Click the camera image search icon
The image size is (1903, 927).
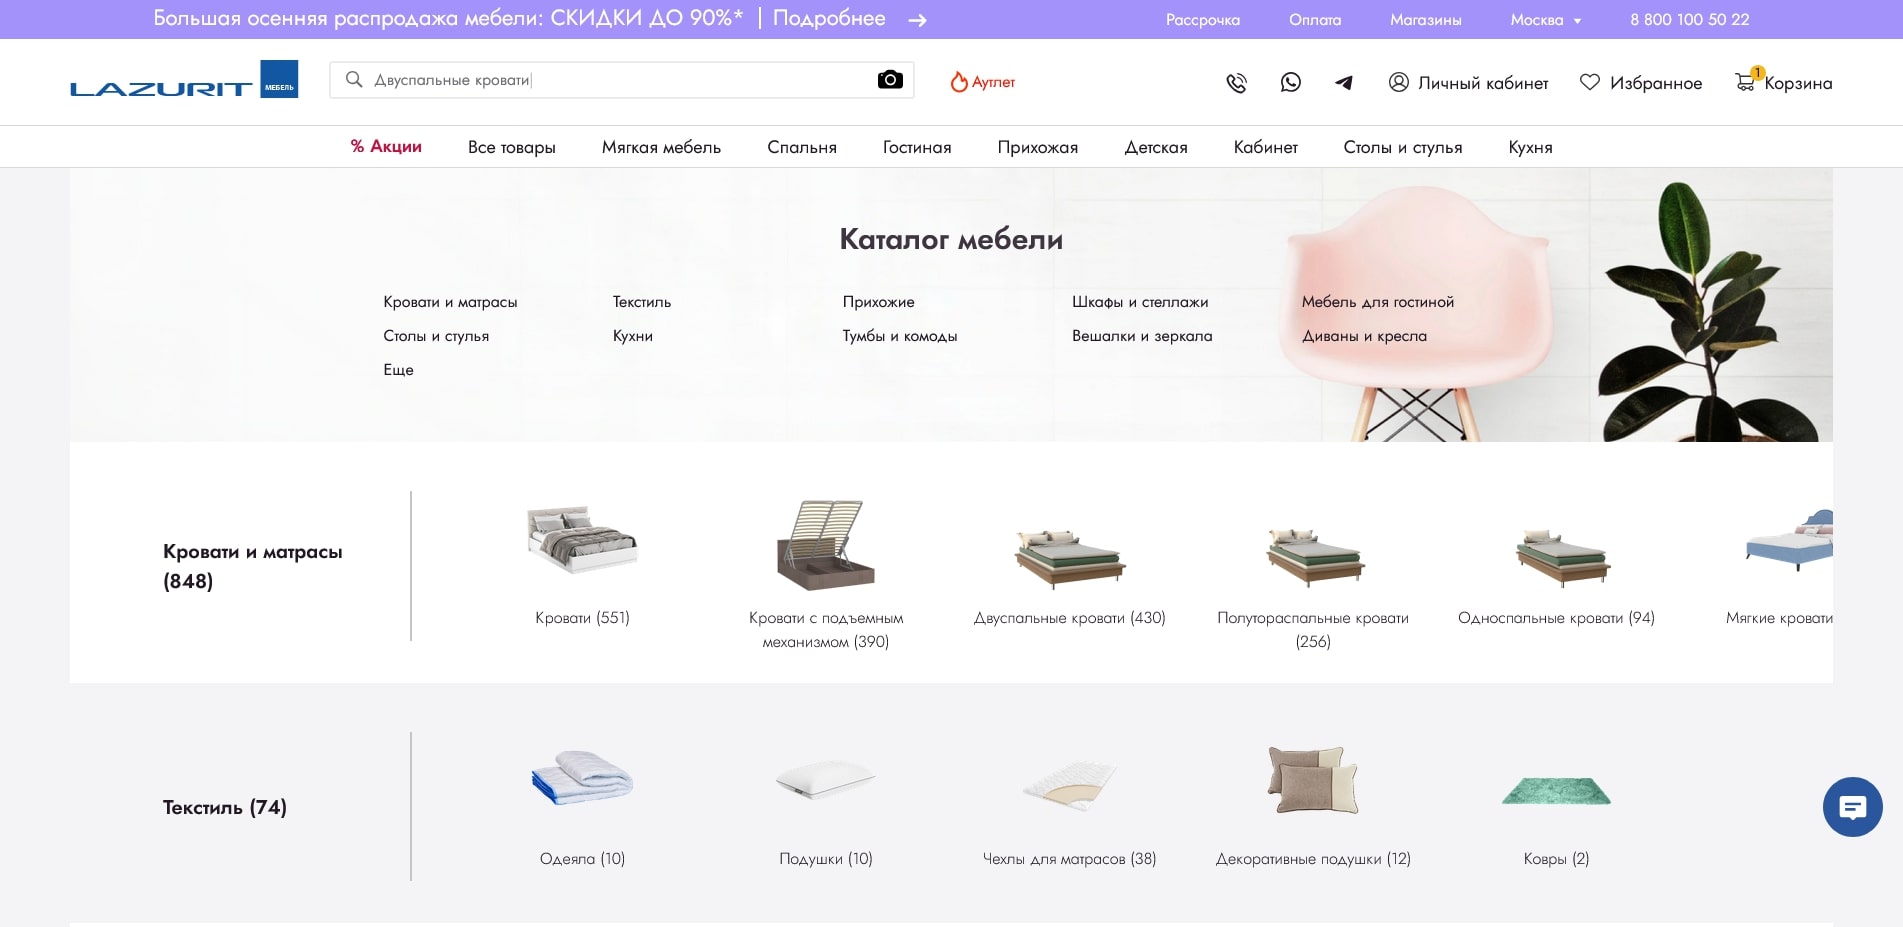click(889, 80)
